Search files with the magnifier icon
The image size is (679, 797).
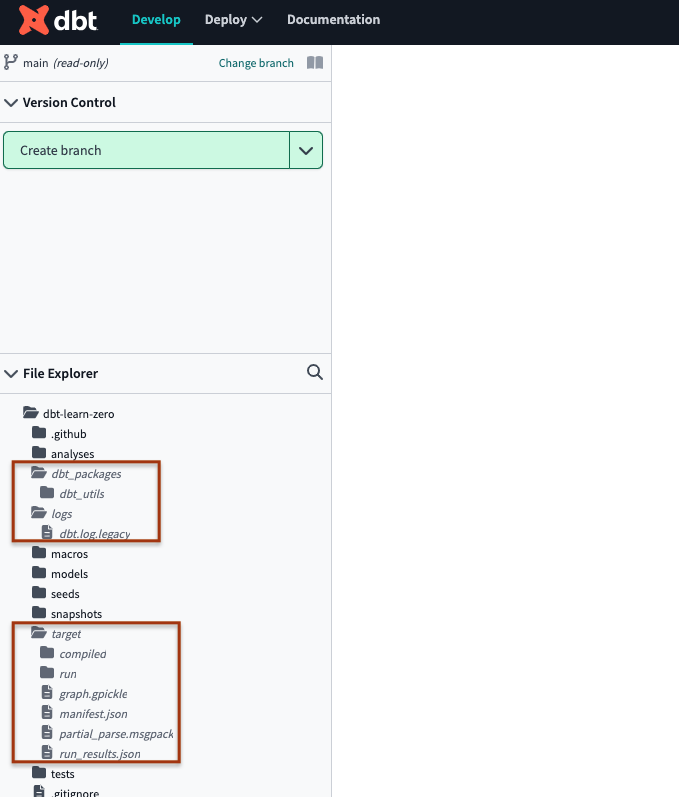click(315, 373)
